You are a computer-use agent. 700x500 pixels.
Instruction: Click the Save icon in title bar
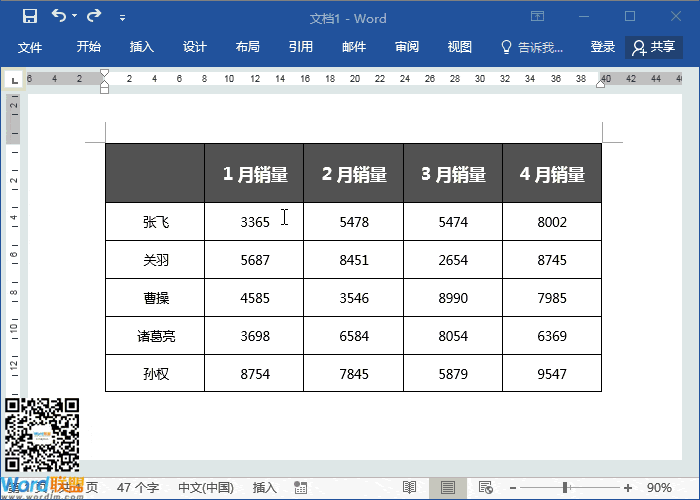coord(29,16)
